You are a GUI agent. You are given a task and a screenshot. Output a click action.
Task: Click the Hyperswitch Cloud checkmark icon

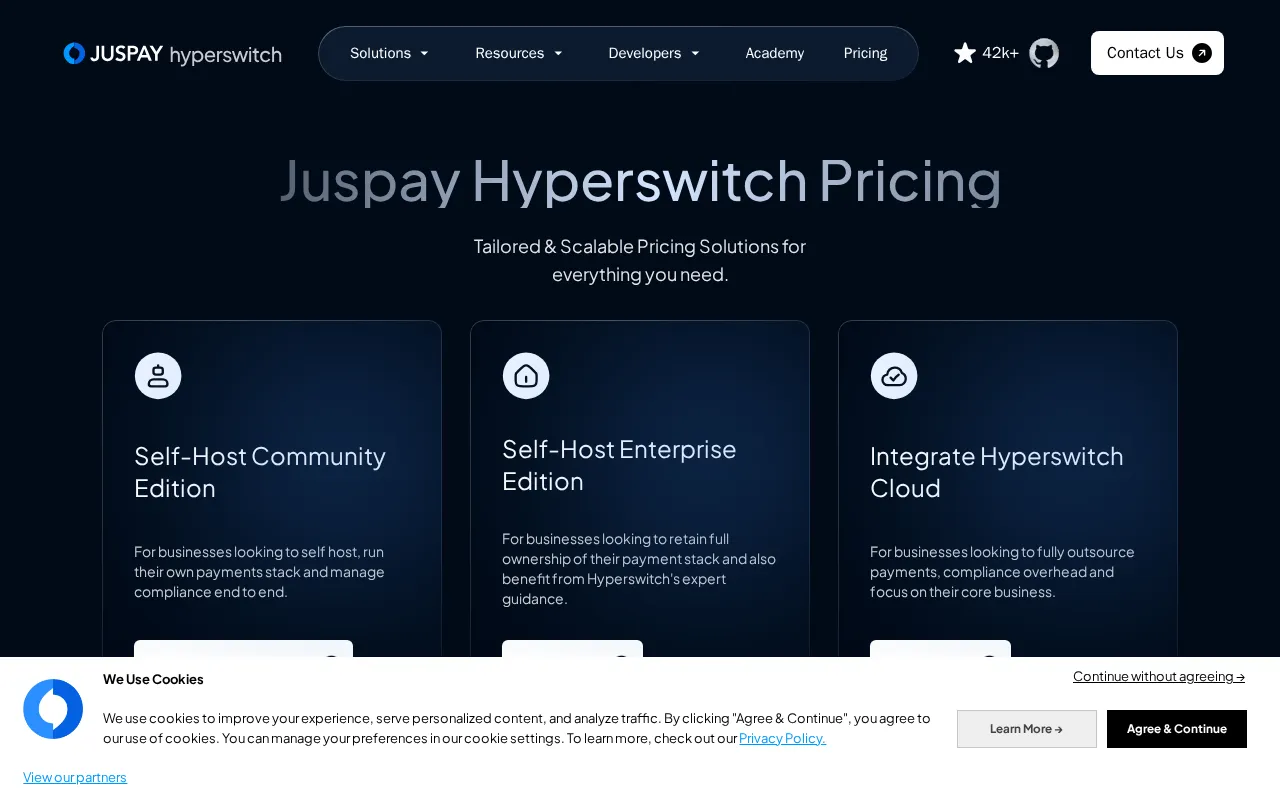click(x=894, y=376)
